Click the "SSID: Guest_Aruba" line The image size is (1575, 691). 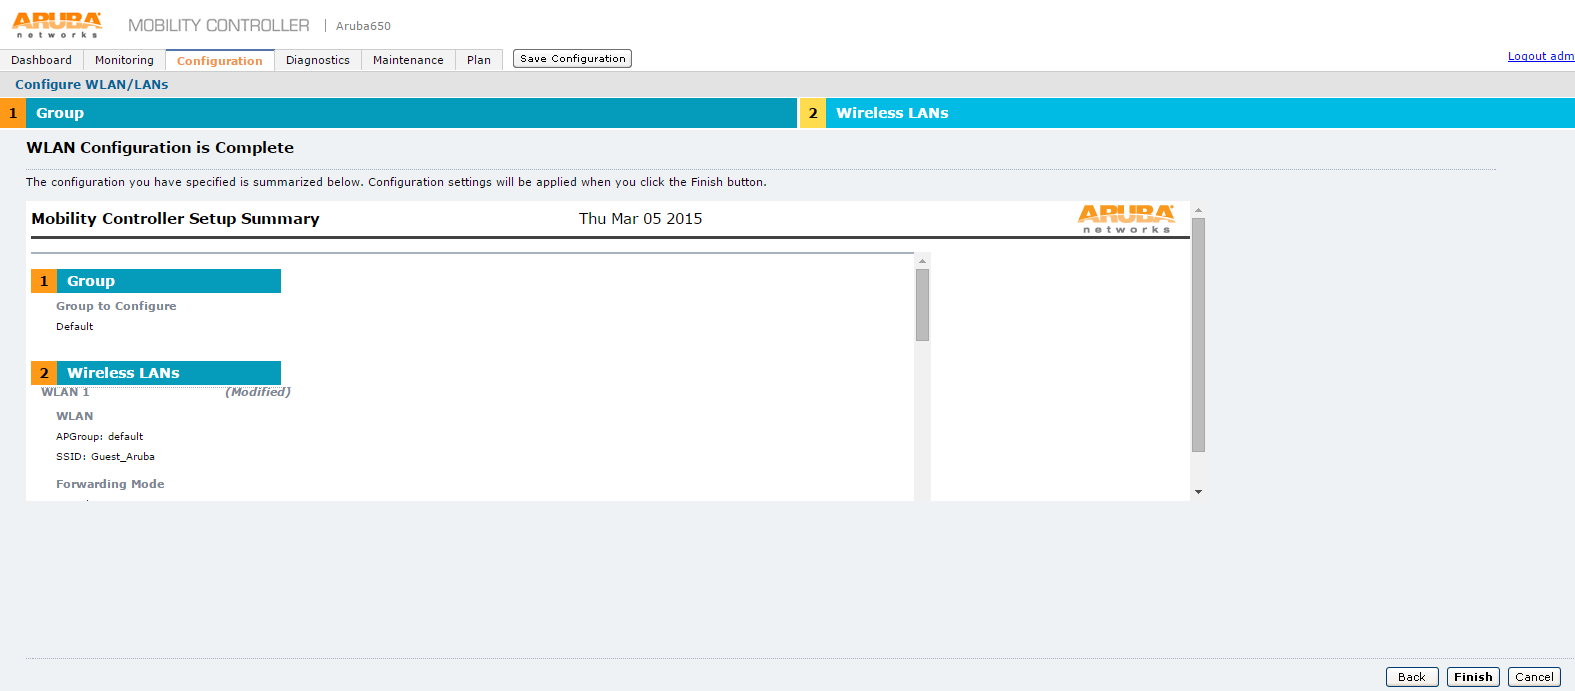click(105, 457)
